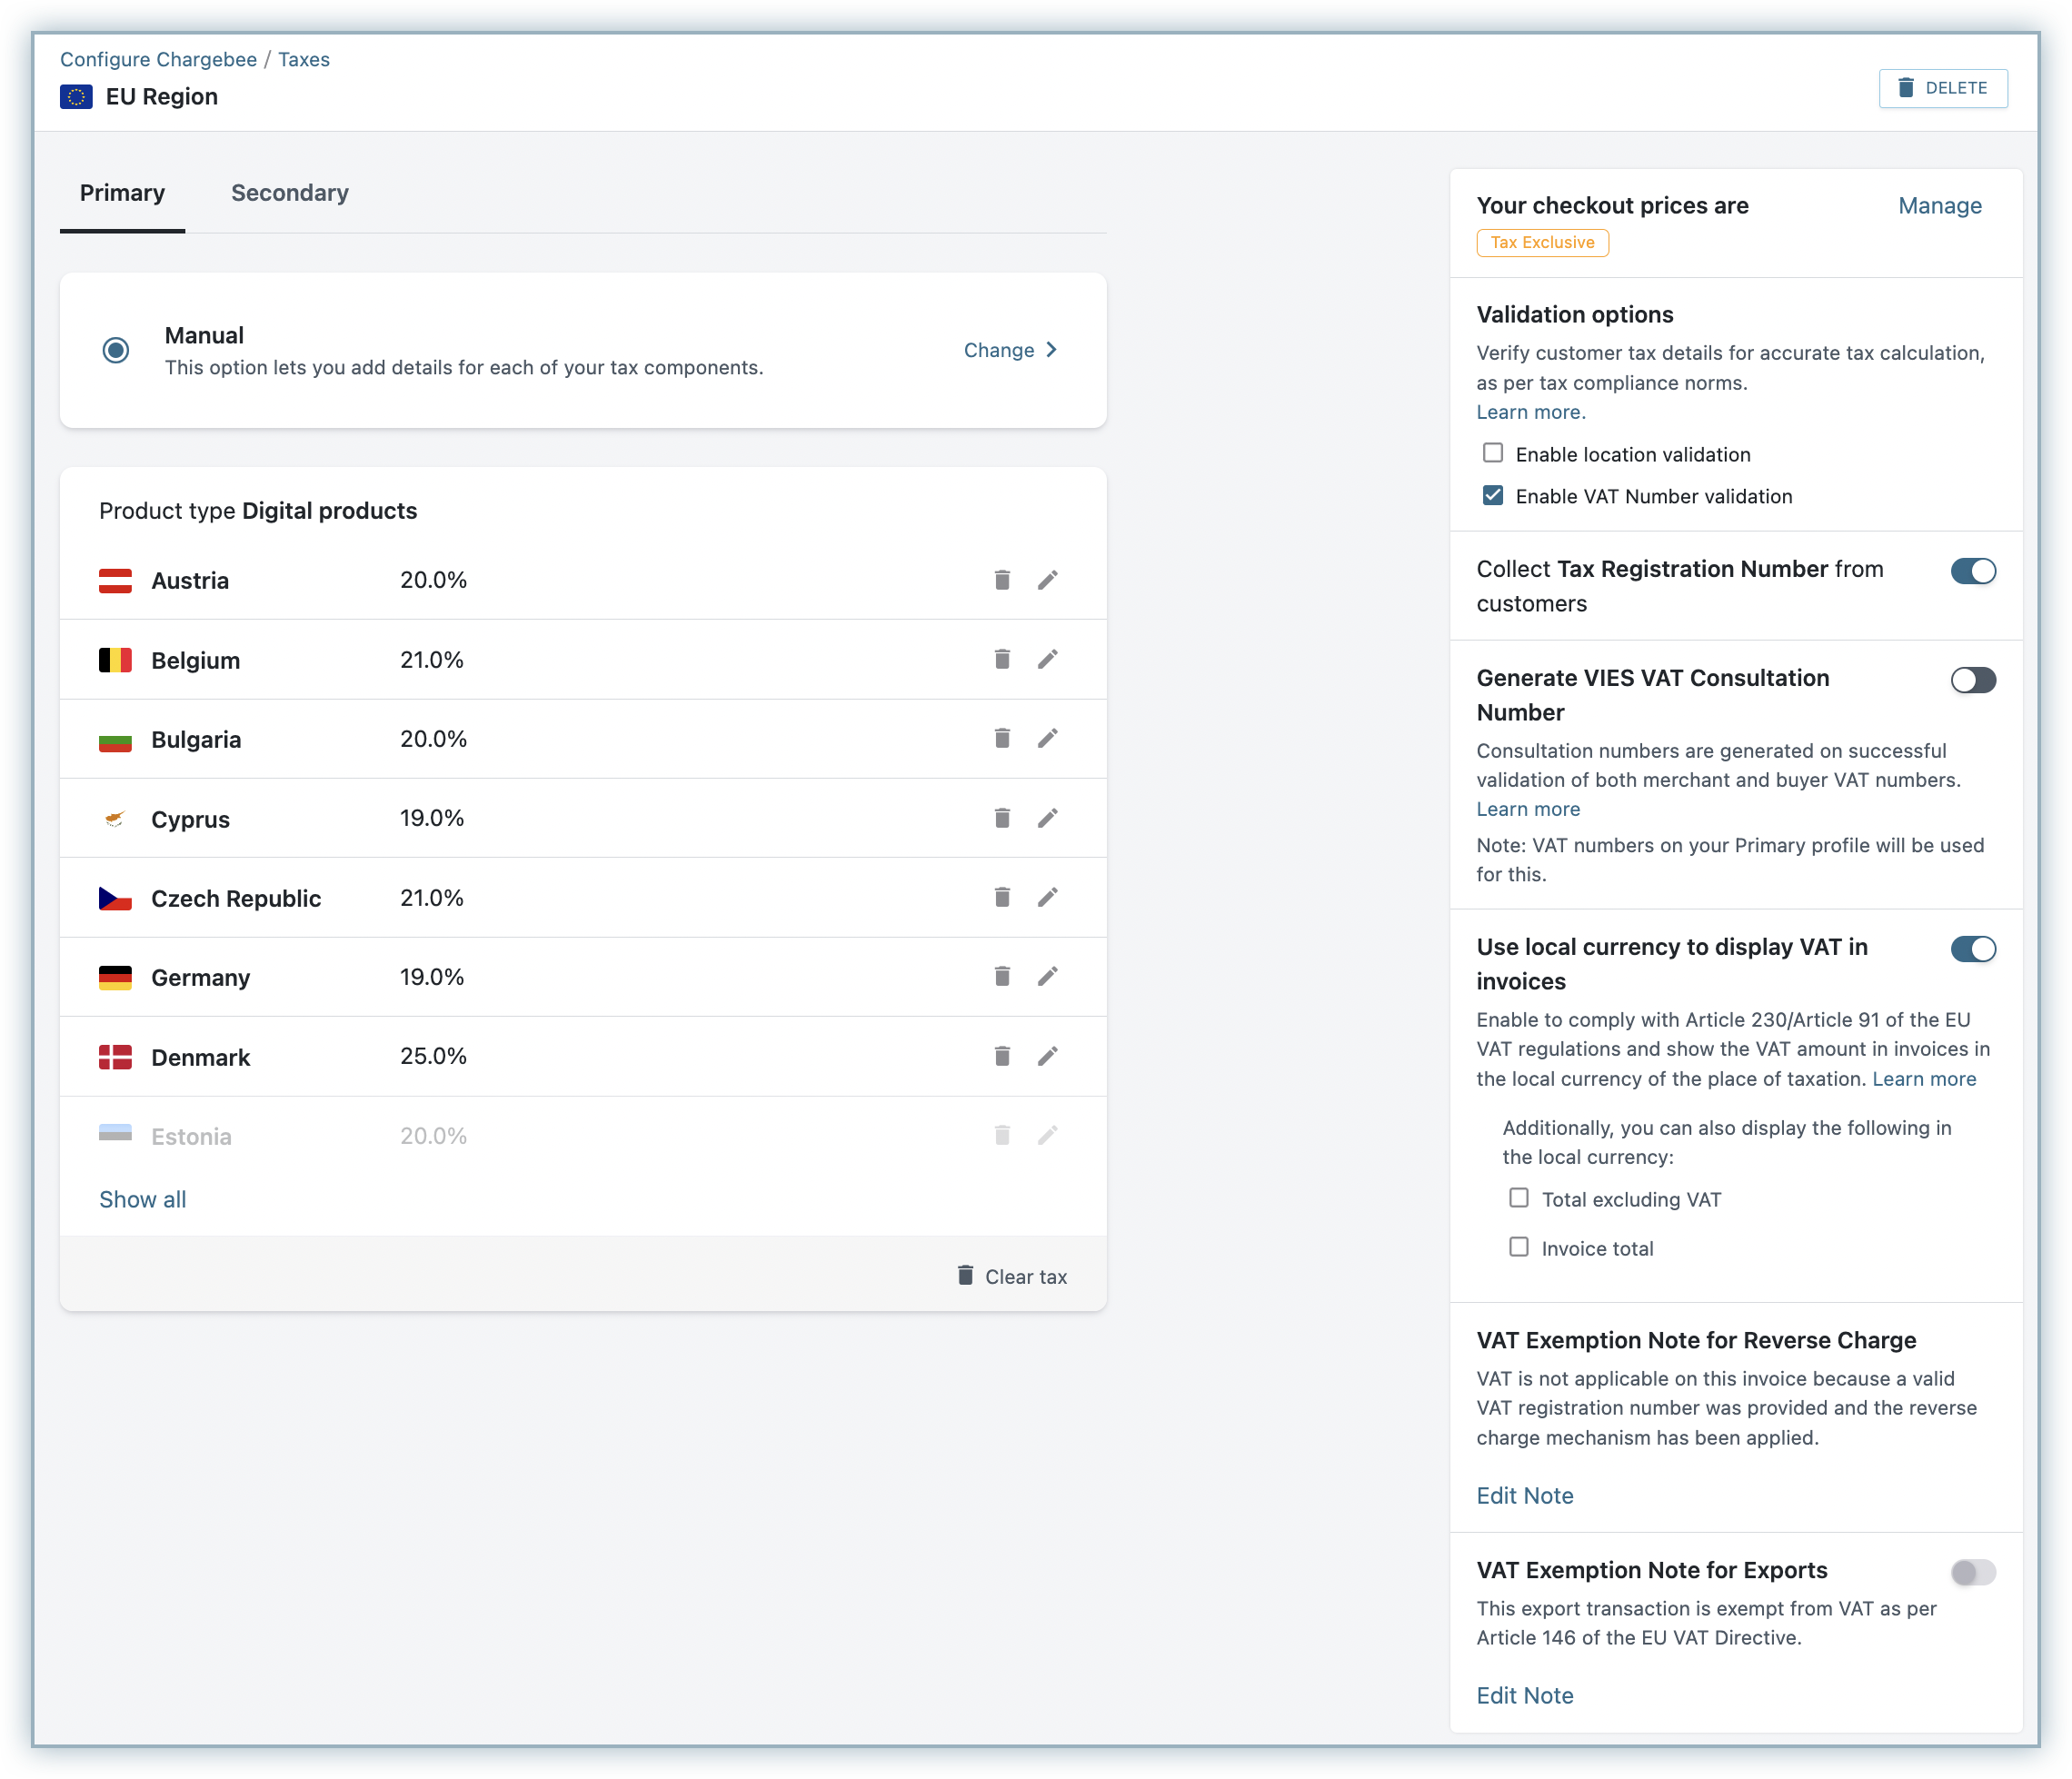Turn on VIES VAT Consultation Number
The height and width of the screenshot is (1779, 2072).
pos(1972,680)
